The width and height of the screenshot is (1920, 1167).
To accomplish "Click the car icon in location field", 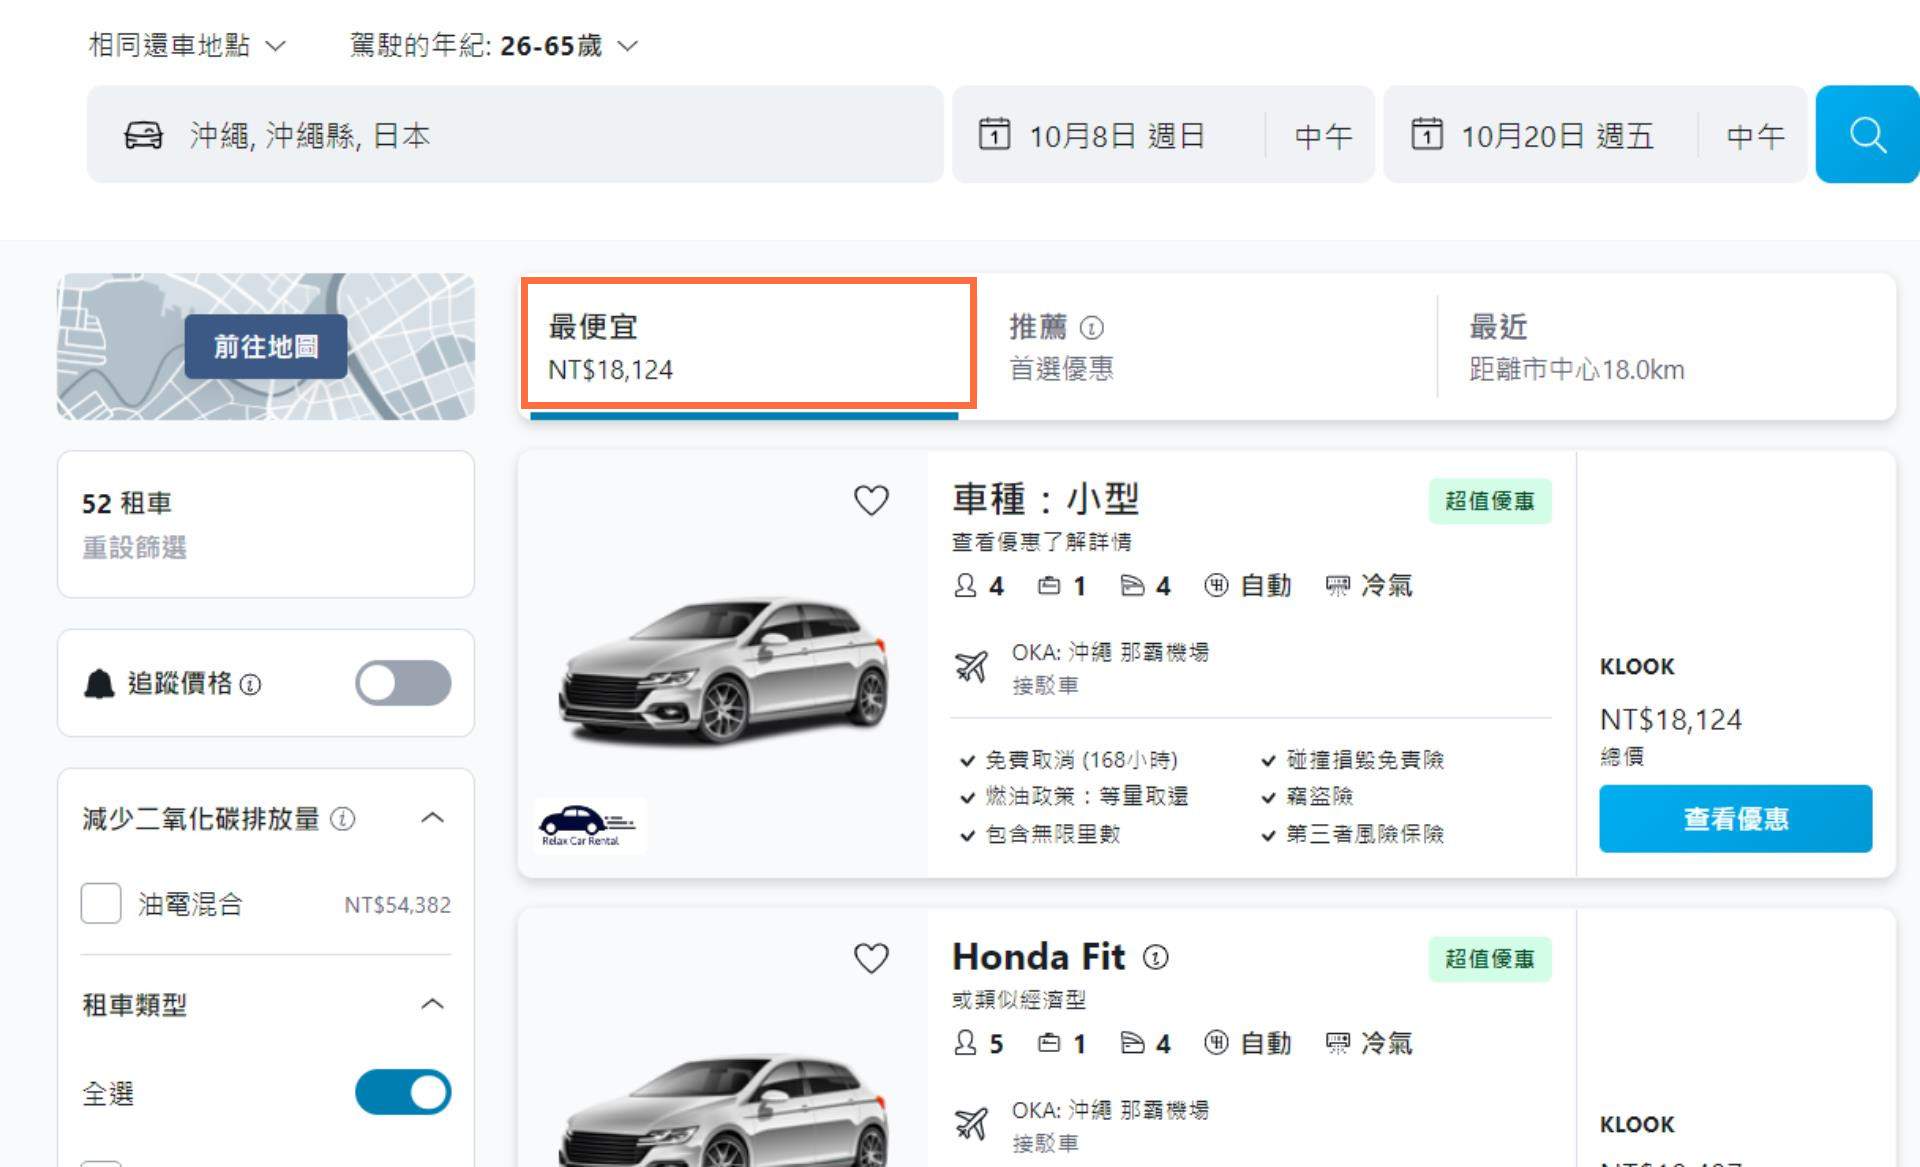I will pyautogui.click(x=143, y=135).
